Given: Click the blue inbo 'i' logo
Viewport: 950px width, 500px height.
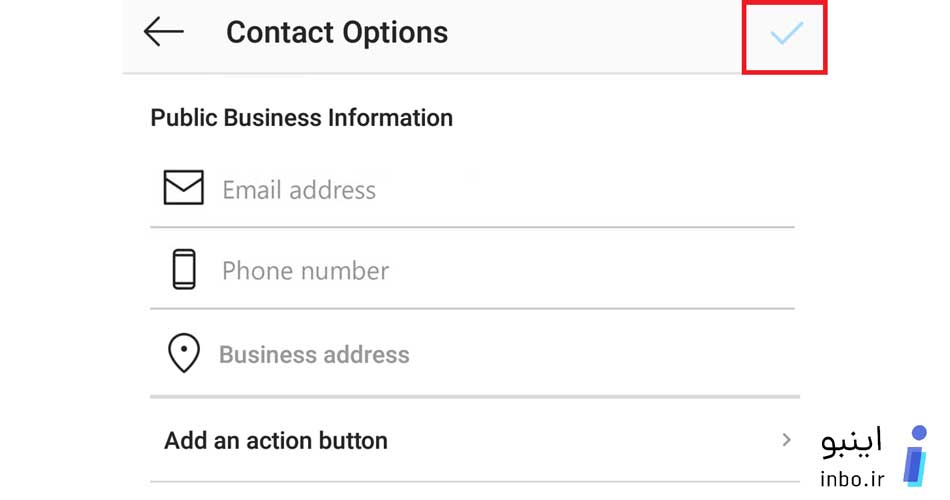Looking at the screenshot, I should [x=915, y=456].
